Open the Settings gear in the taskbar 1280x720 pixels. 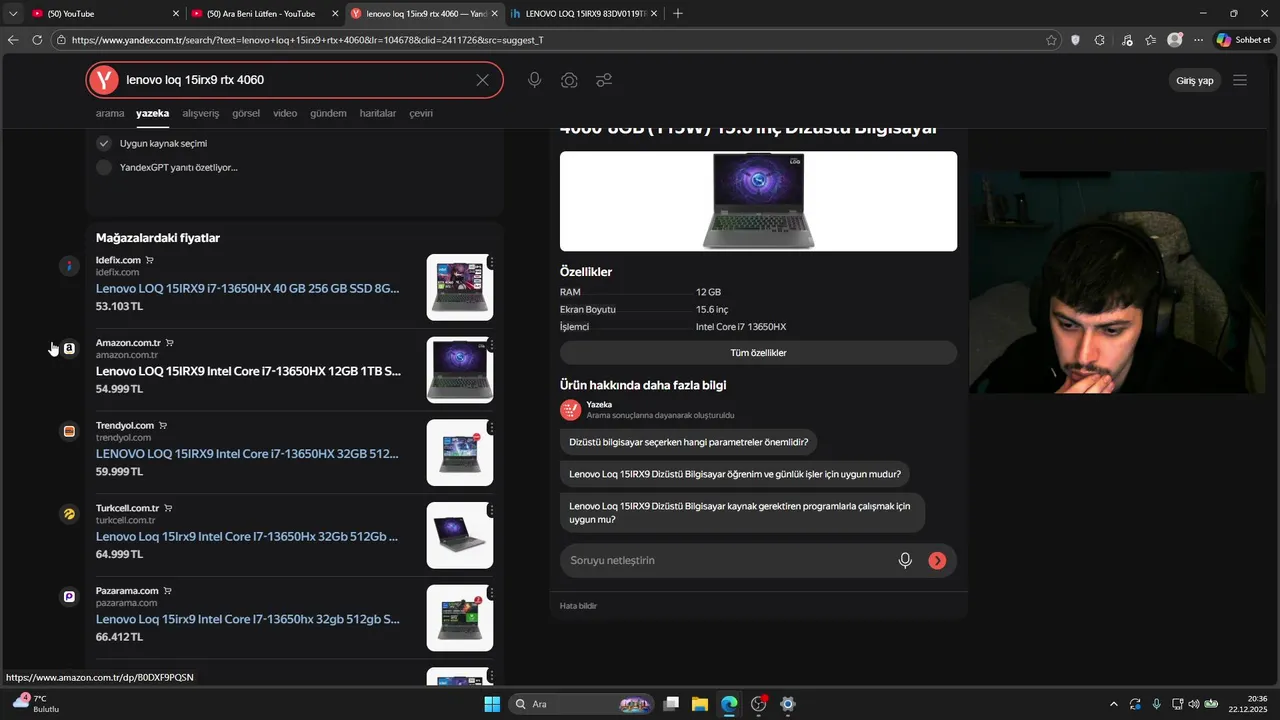(x=788, y=704)
